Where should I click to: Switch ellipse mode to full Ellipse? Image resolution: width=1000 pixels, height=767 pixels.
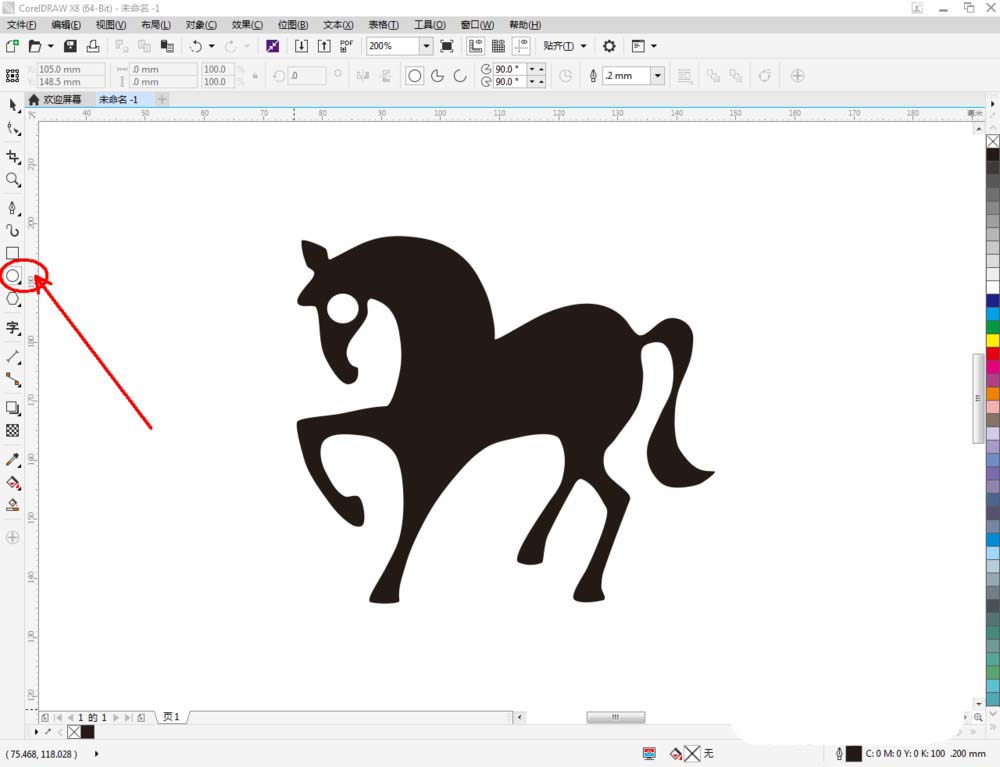point(415,76)
